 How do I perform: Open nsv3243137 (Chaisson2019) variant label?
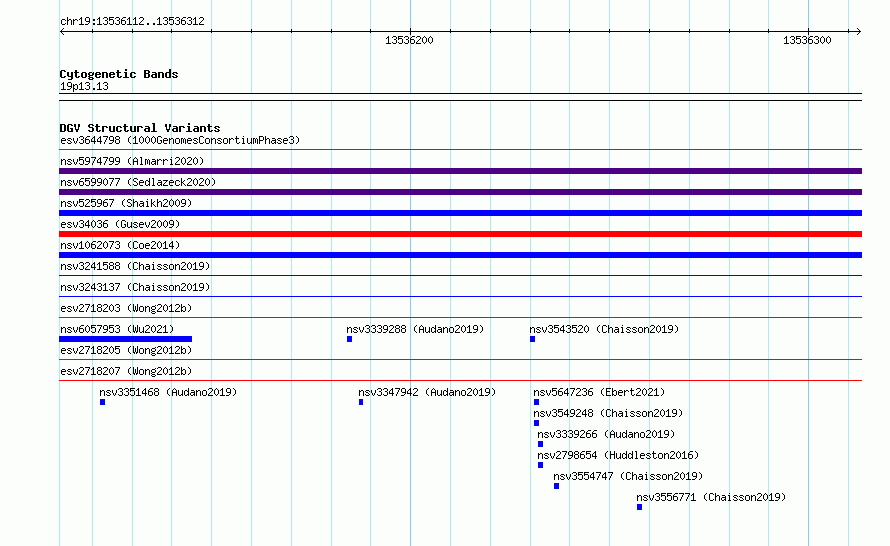(135, 287)
